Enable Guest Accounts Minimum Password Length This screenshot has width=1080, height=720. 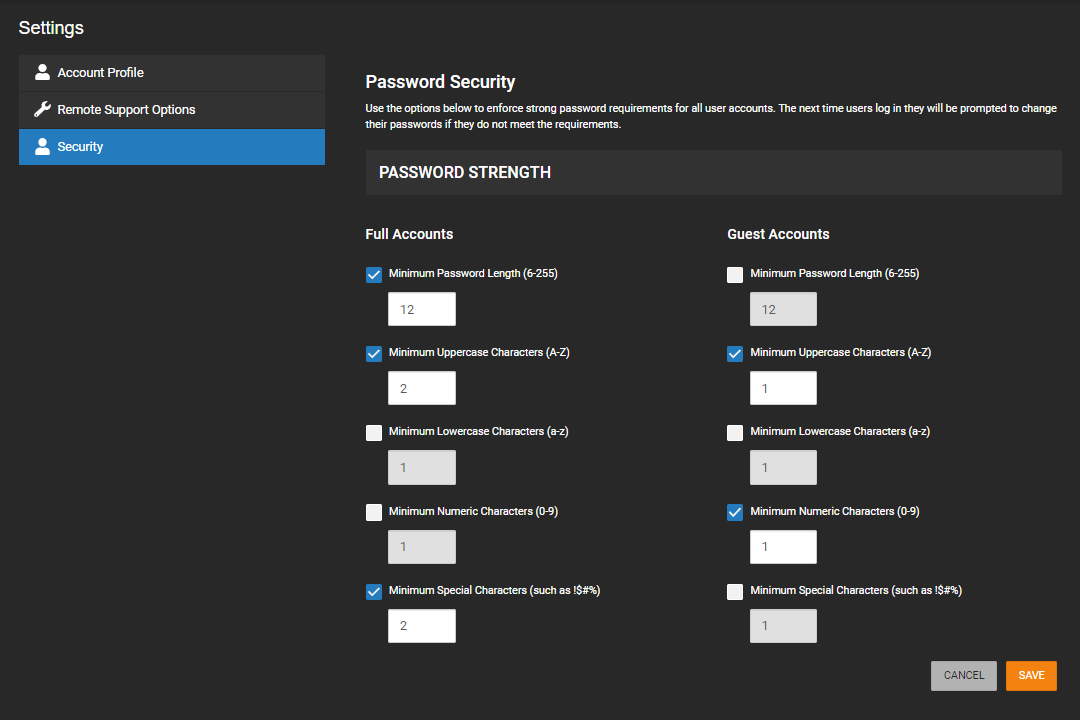pyautogui.click(x=735, y=275)
